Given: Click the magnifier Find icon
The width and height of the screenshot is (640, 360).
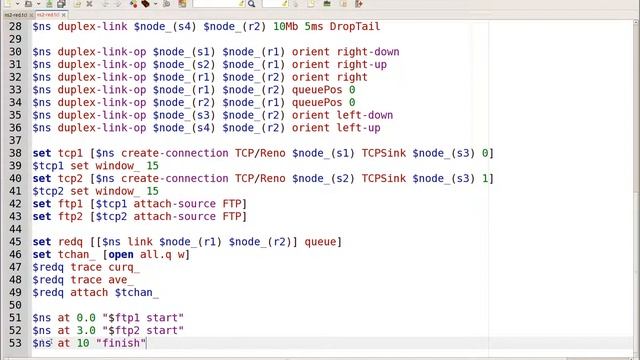Looking at the screenshot, I should click(x=251, y=4).
